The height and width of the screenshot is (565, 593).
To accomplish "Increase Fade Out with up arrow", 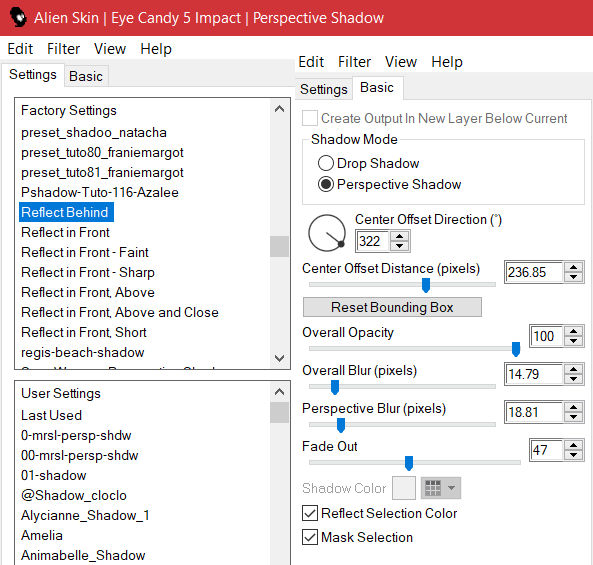I will (x=573, y=445).
